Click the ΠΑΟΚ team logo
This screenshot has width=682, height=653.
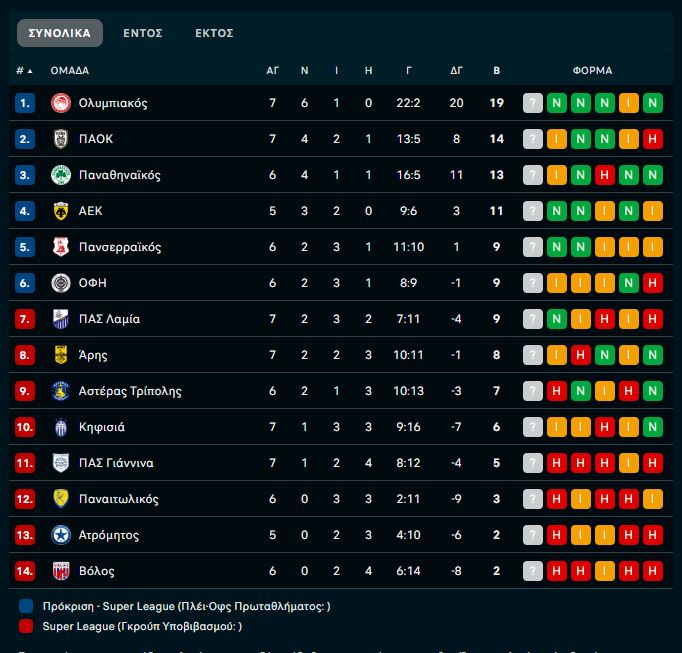click(x=60, y=139)
